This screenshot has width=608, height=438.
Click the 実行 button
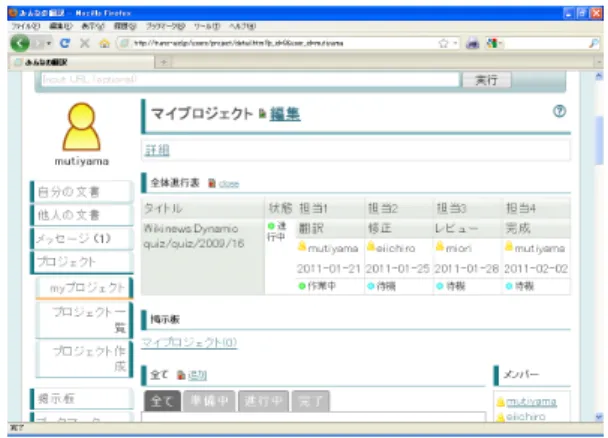(486, 80)
